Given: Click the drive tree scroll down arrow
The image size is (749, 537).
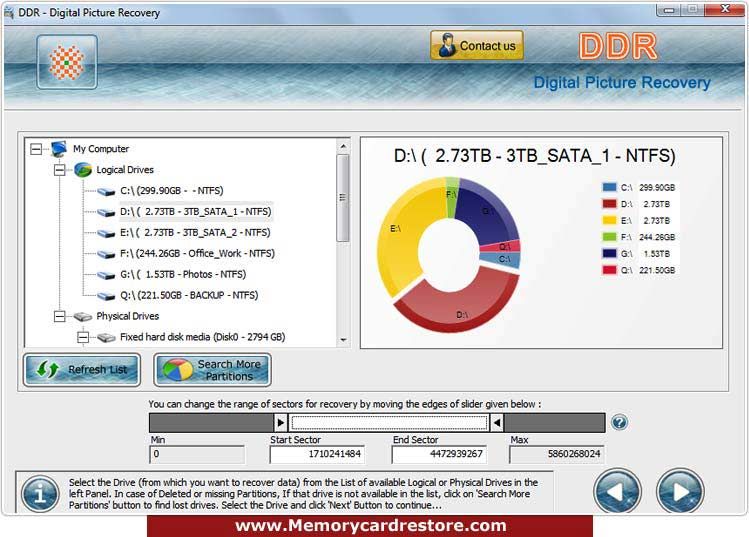Looking at the screenshot, I should 343,340.
